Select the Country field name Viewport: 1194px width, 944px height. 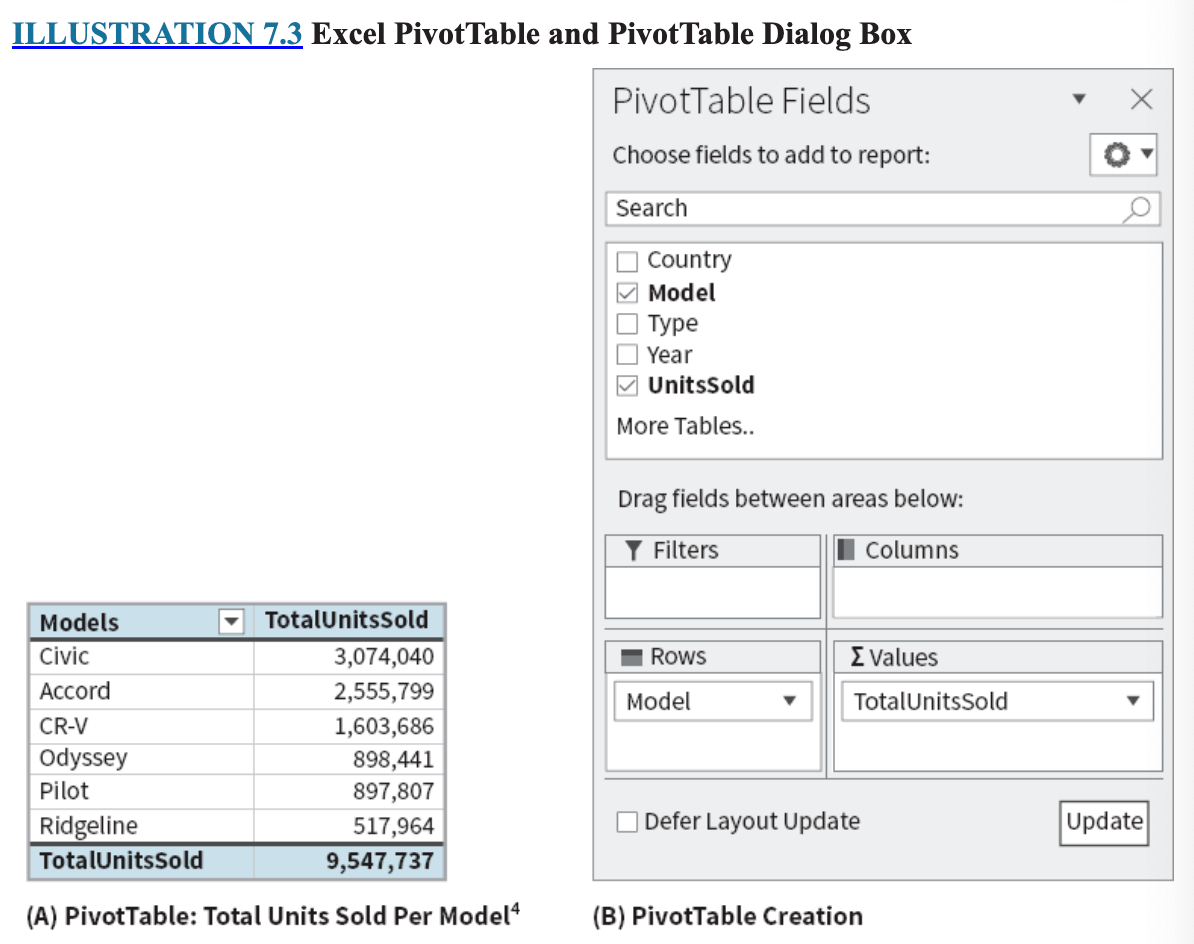tap(689, 260)
